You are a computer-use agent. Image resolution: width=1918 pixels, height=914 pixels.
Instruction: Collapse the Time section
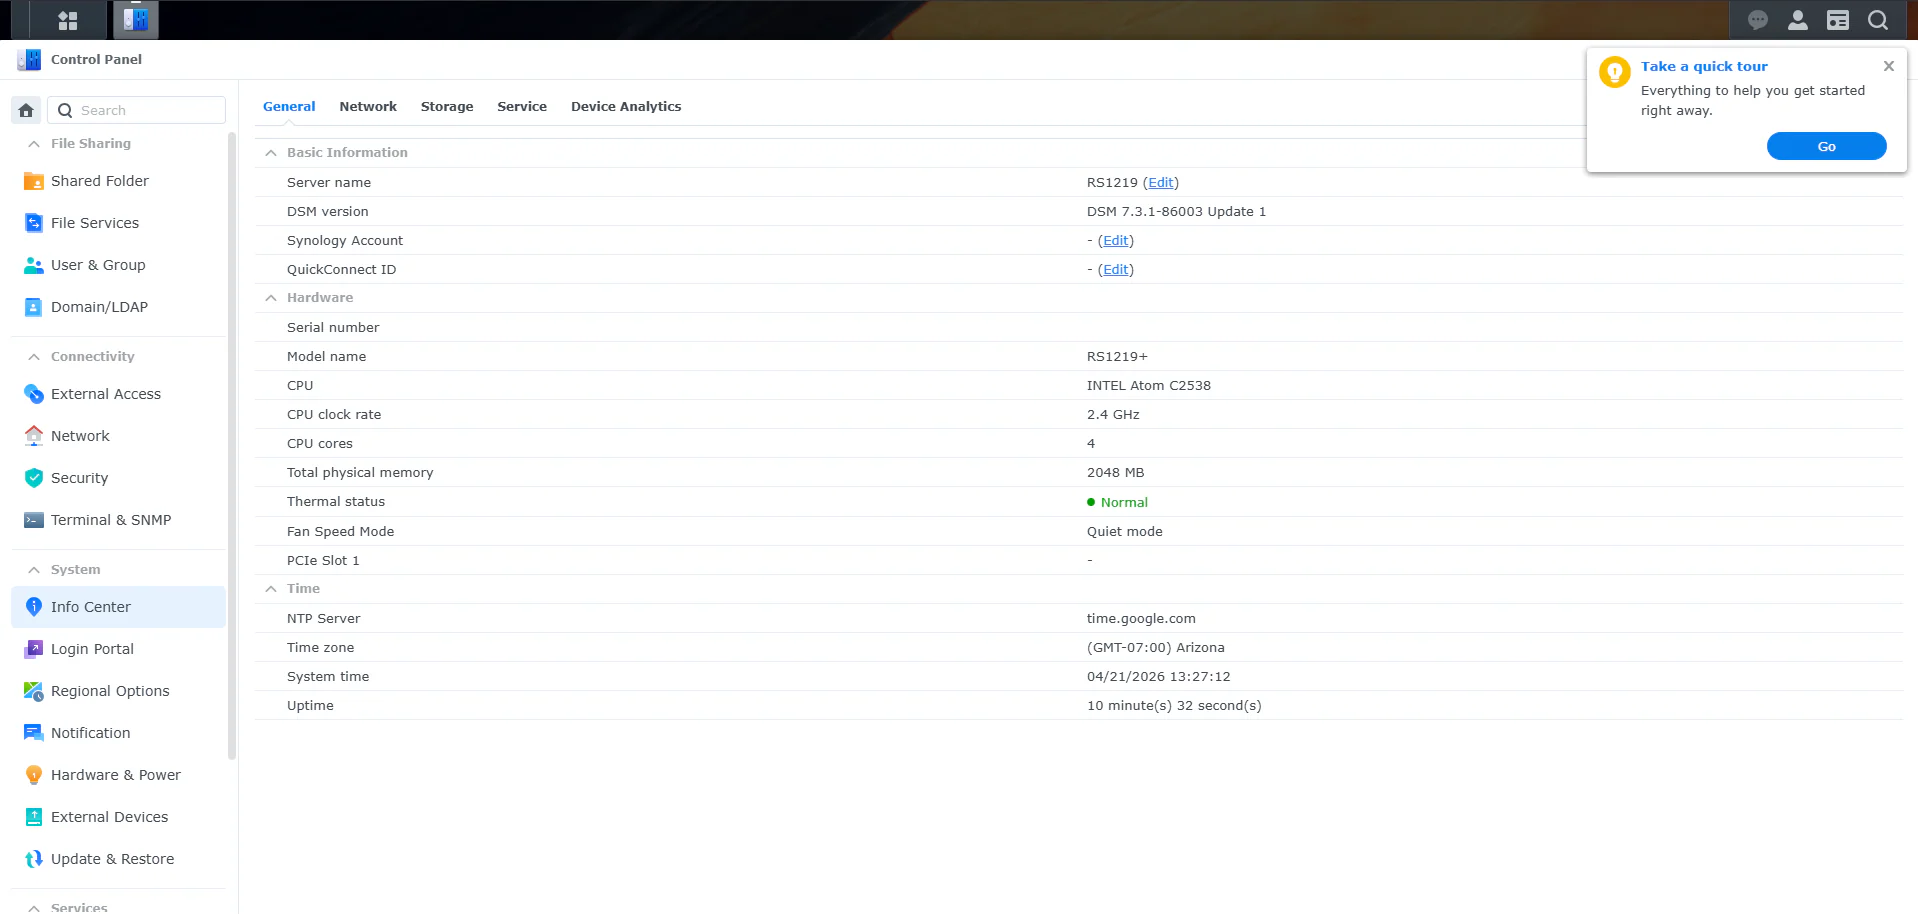[270, 589]
